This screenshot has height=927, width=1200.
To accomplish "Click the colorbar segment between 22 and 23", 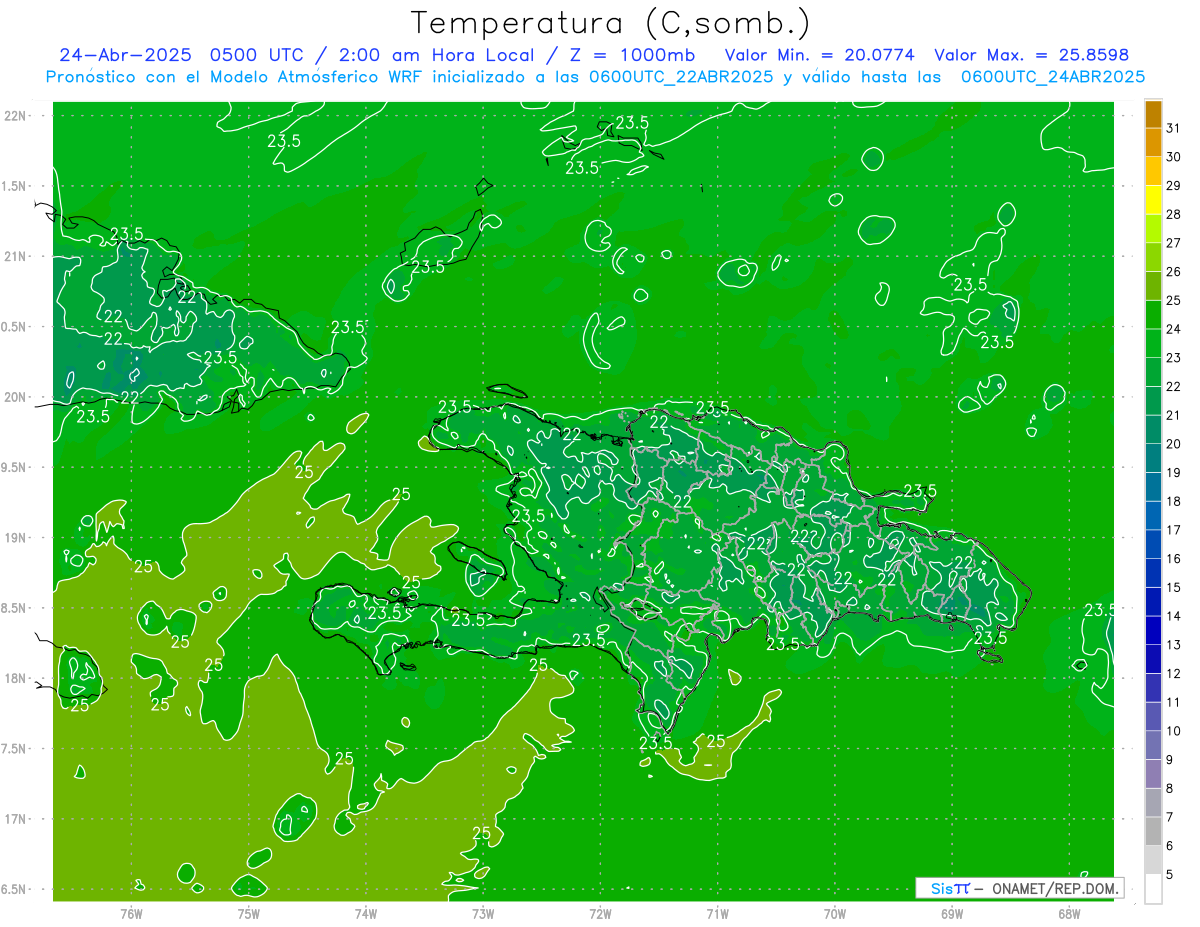I will pyautogui.click(x=1153, y=373).
